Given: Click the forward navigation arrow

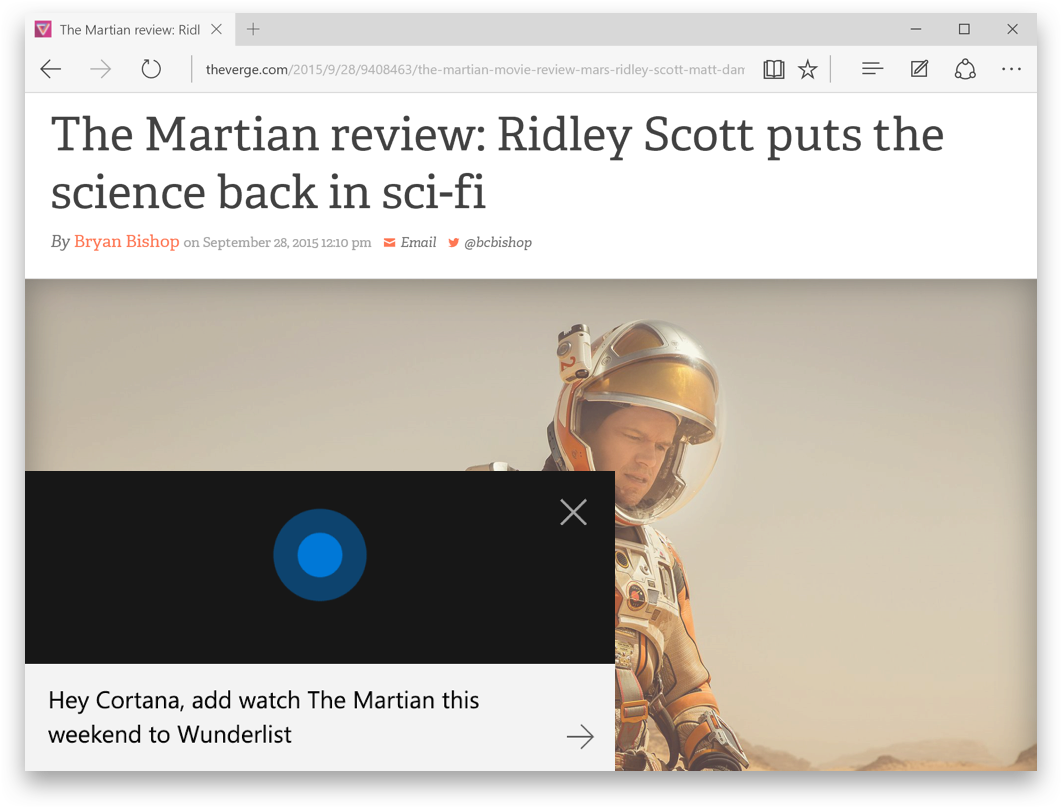Looking at the screenshot, I should coord(101,69).
